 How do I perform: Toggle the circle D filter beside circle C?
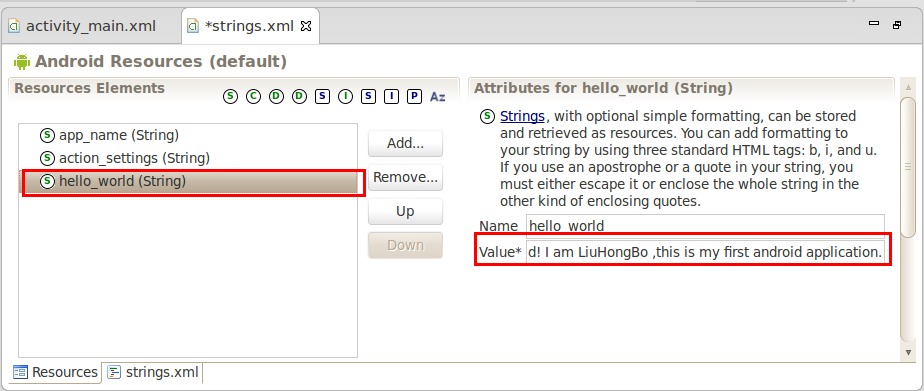tap(276, 97)
